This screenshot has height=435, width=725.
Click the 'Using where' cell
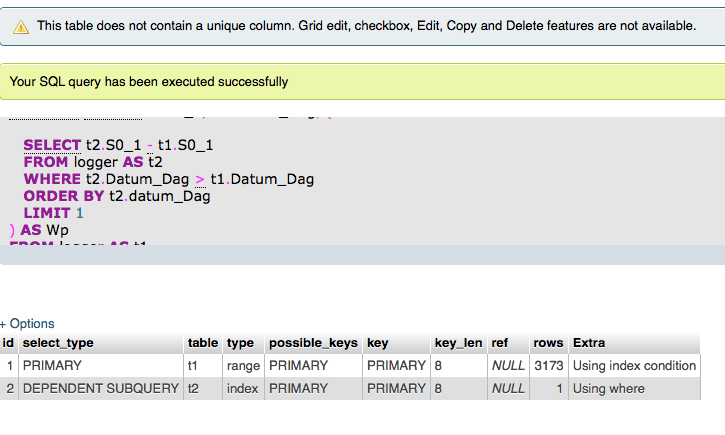pyautogui.click(x=609, y=388)
